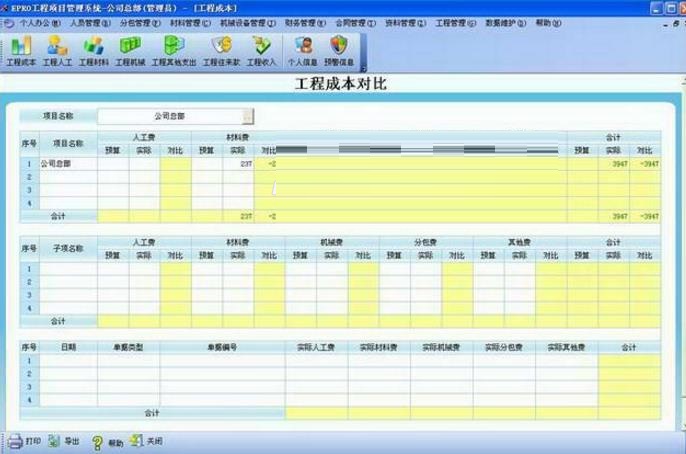Click the 实际其他费 column header
This screenshot has width=686, height=454.
point(567,347)
